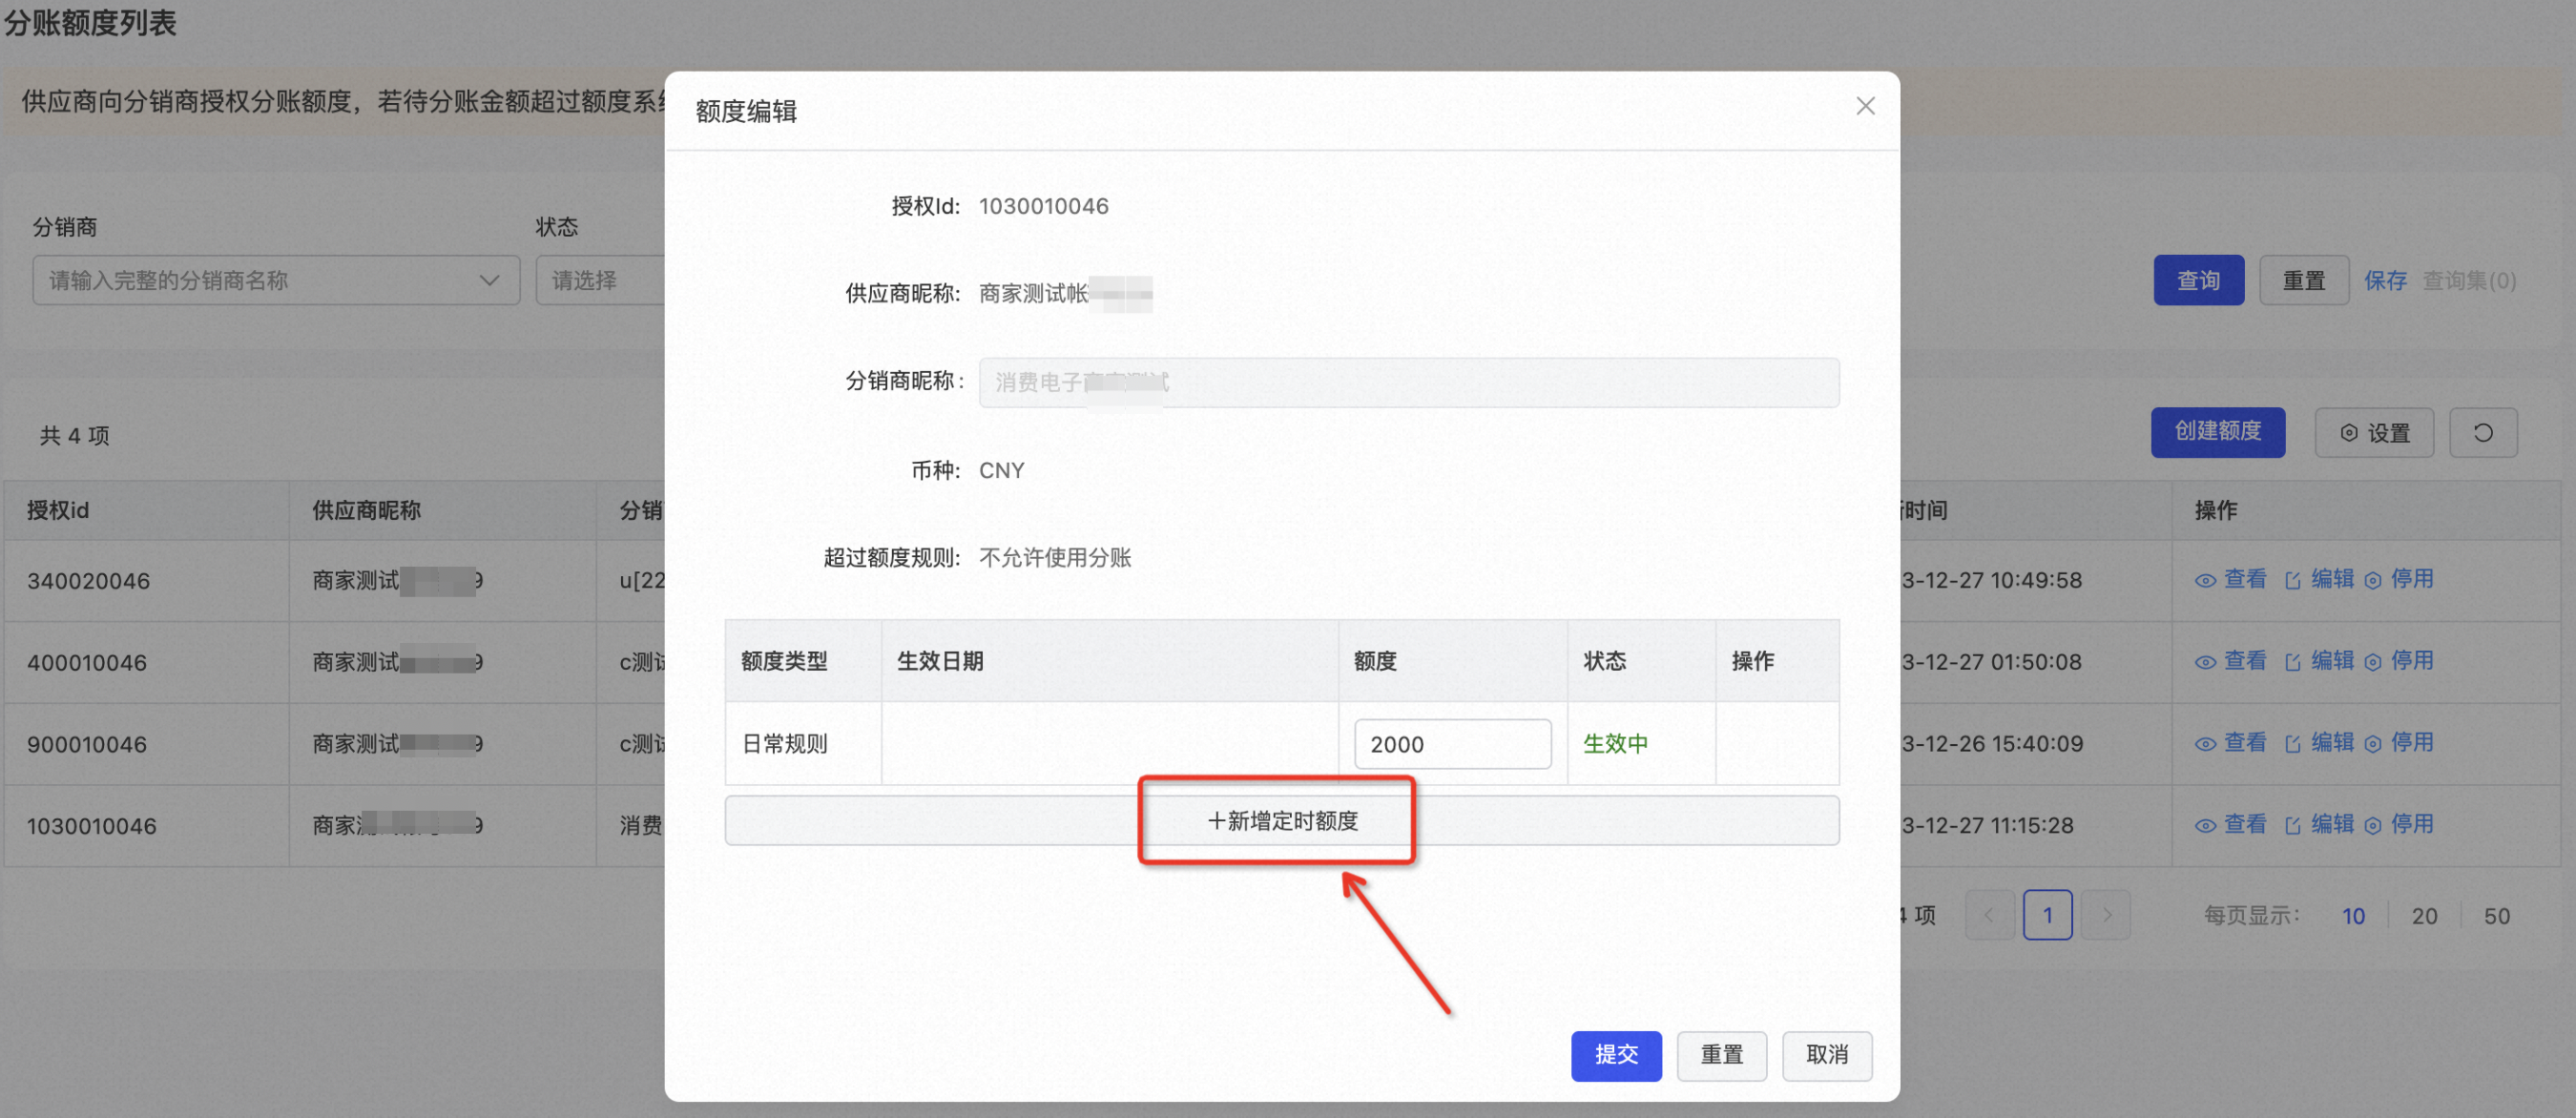The height and width of the screenshot is (1118, 2576).
Task: Edit the row dated 3-12-27 01:50:08 via 编辑
Action: coord(2319,661)
